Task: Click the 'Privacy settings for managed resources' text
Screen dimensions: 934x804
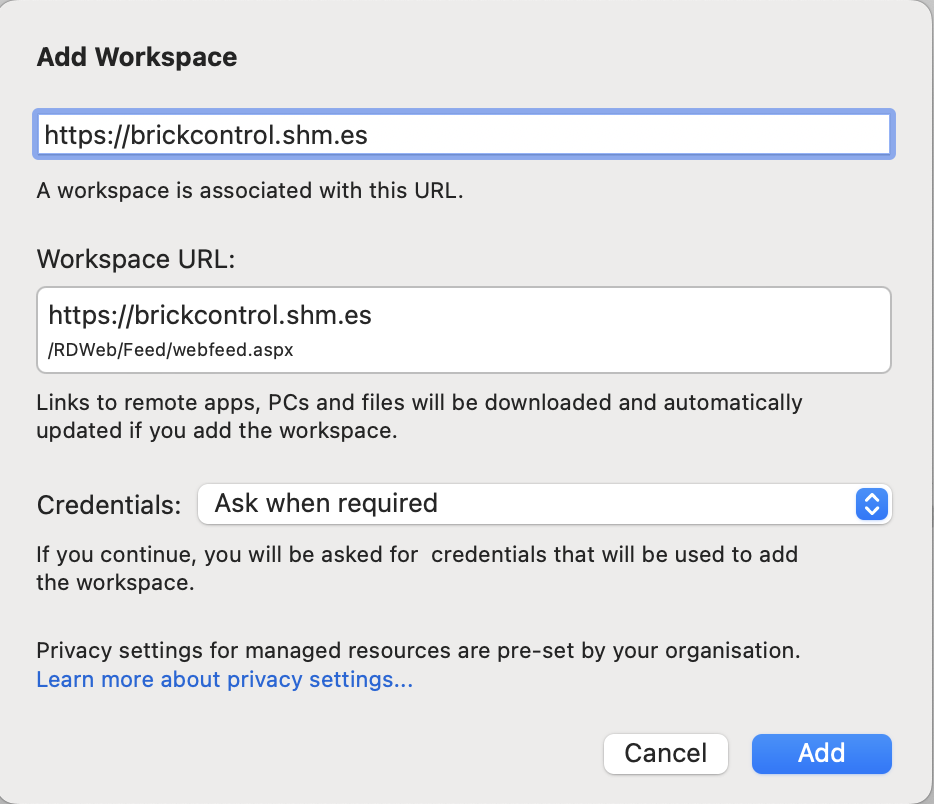Action: (x=418, y=651)
